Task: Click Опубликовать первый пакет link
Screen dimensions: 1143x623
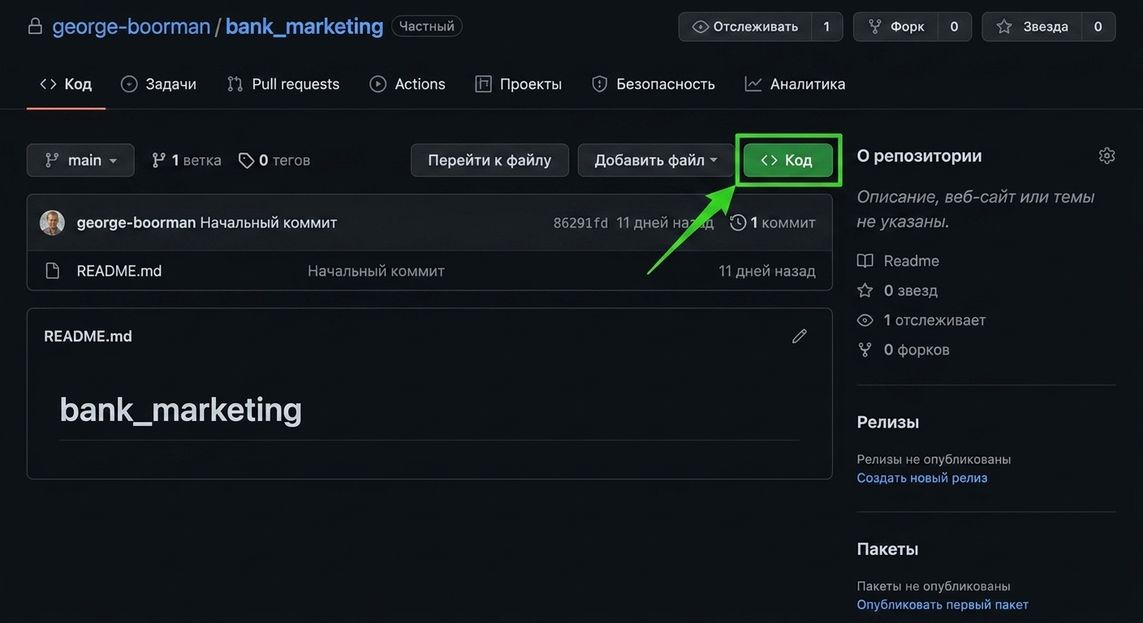Action: [x=943, y=605]
